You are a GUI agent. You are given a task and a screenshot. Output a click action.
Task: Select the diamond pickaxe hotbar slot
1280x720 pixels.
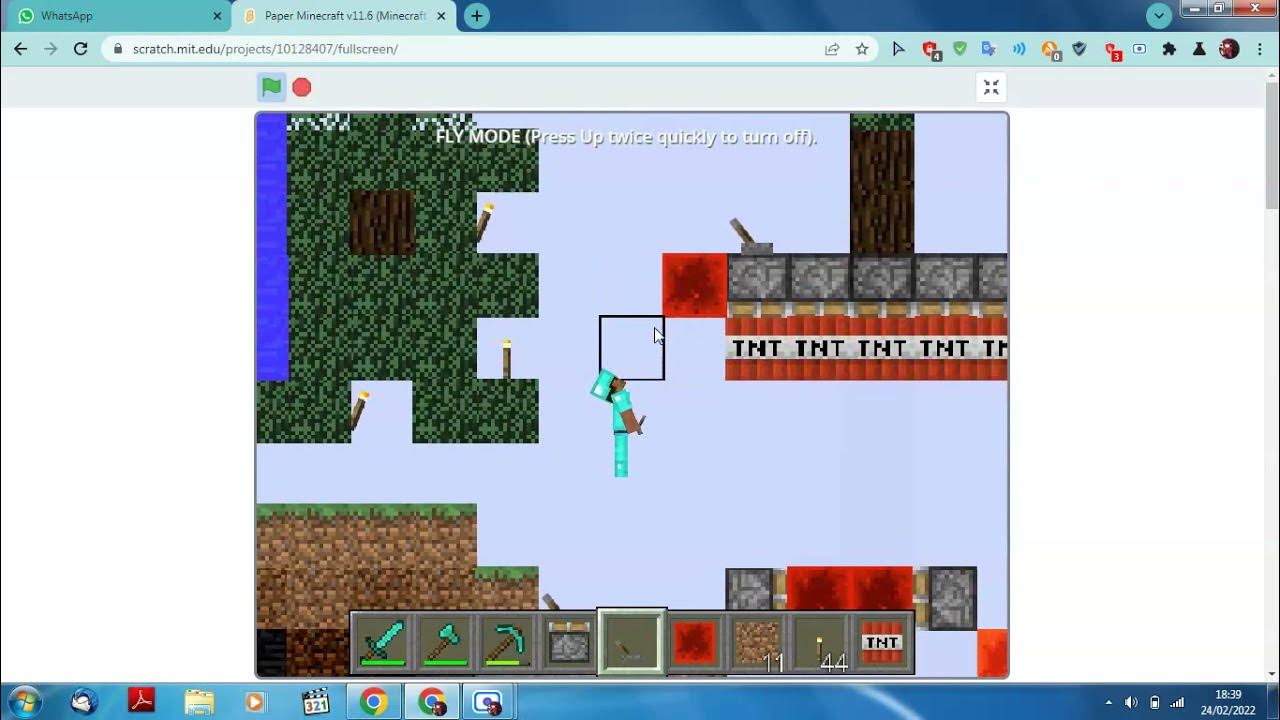[x=506, y=643]
